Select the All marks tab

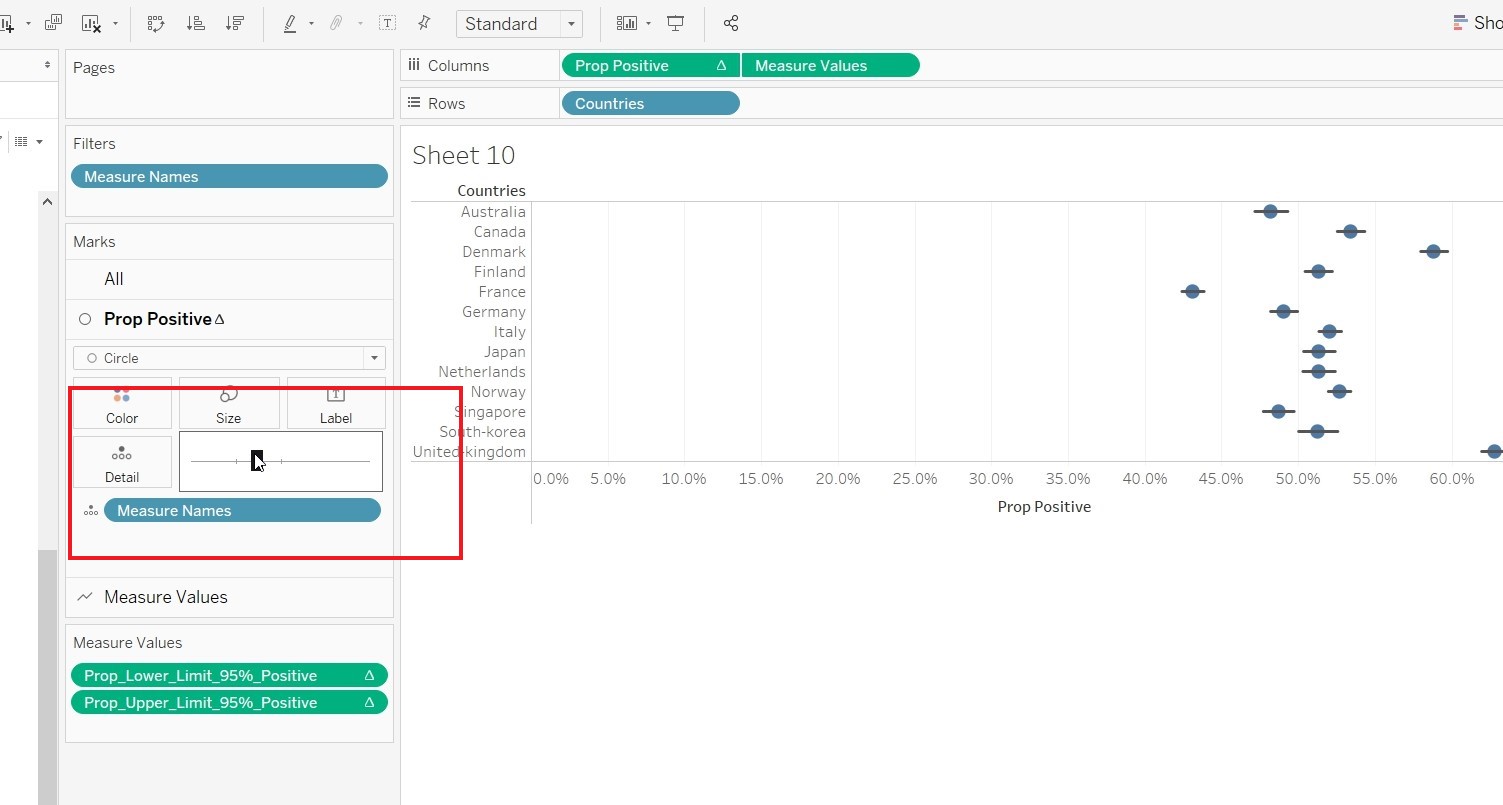click(x=114, y=279)
